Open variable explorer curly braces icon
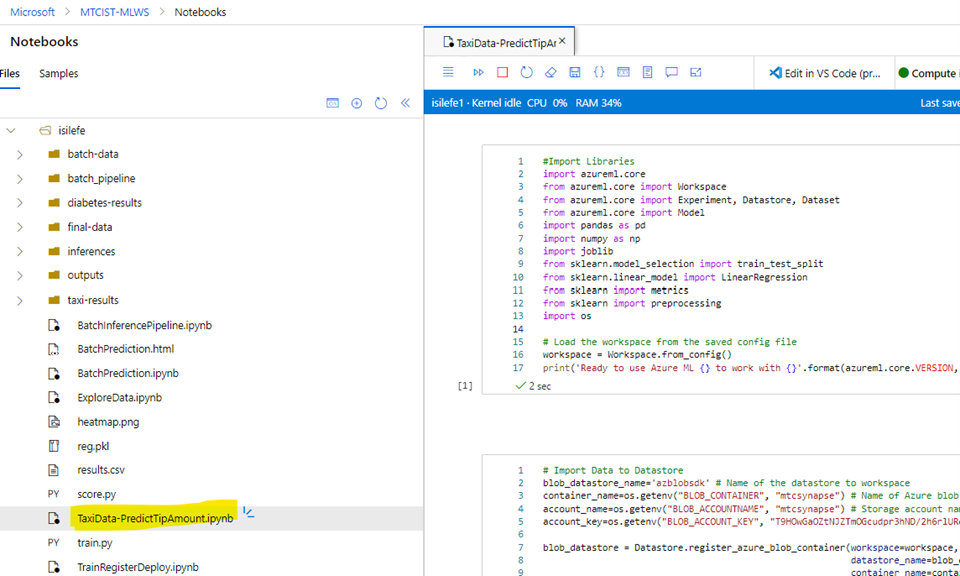Viewport: 960px width, 576px height. 599,72
